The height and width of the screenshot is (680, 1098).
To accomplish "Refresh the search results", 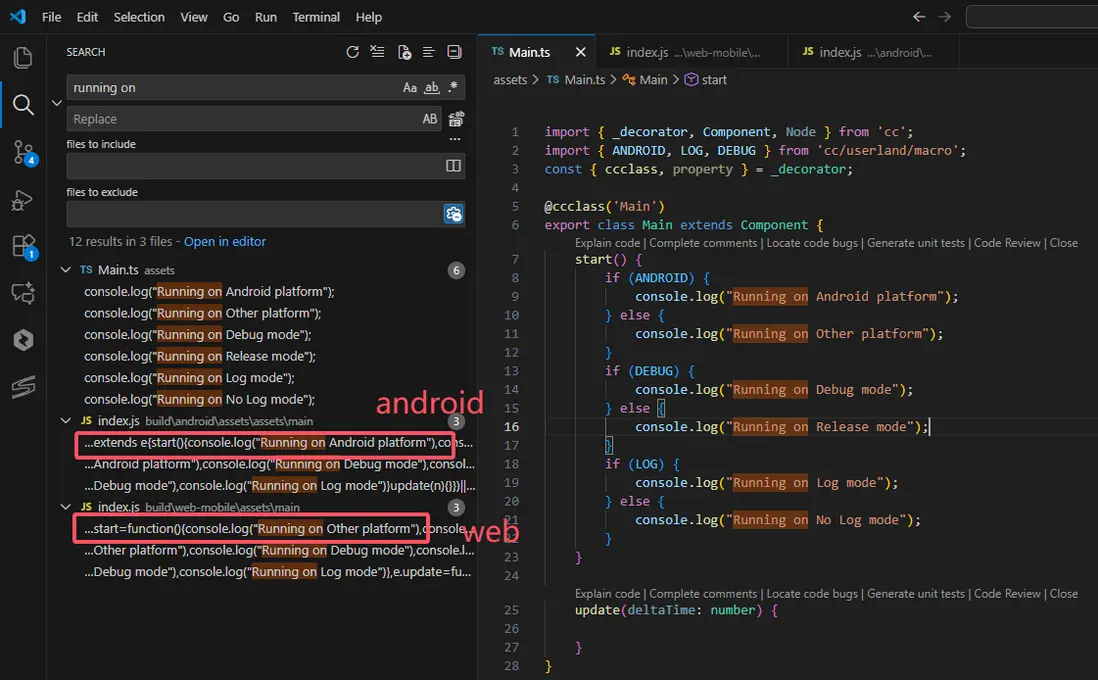I will (x=352, y=52).
